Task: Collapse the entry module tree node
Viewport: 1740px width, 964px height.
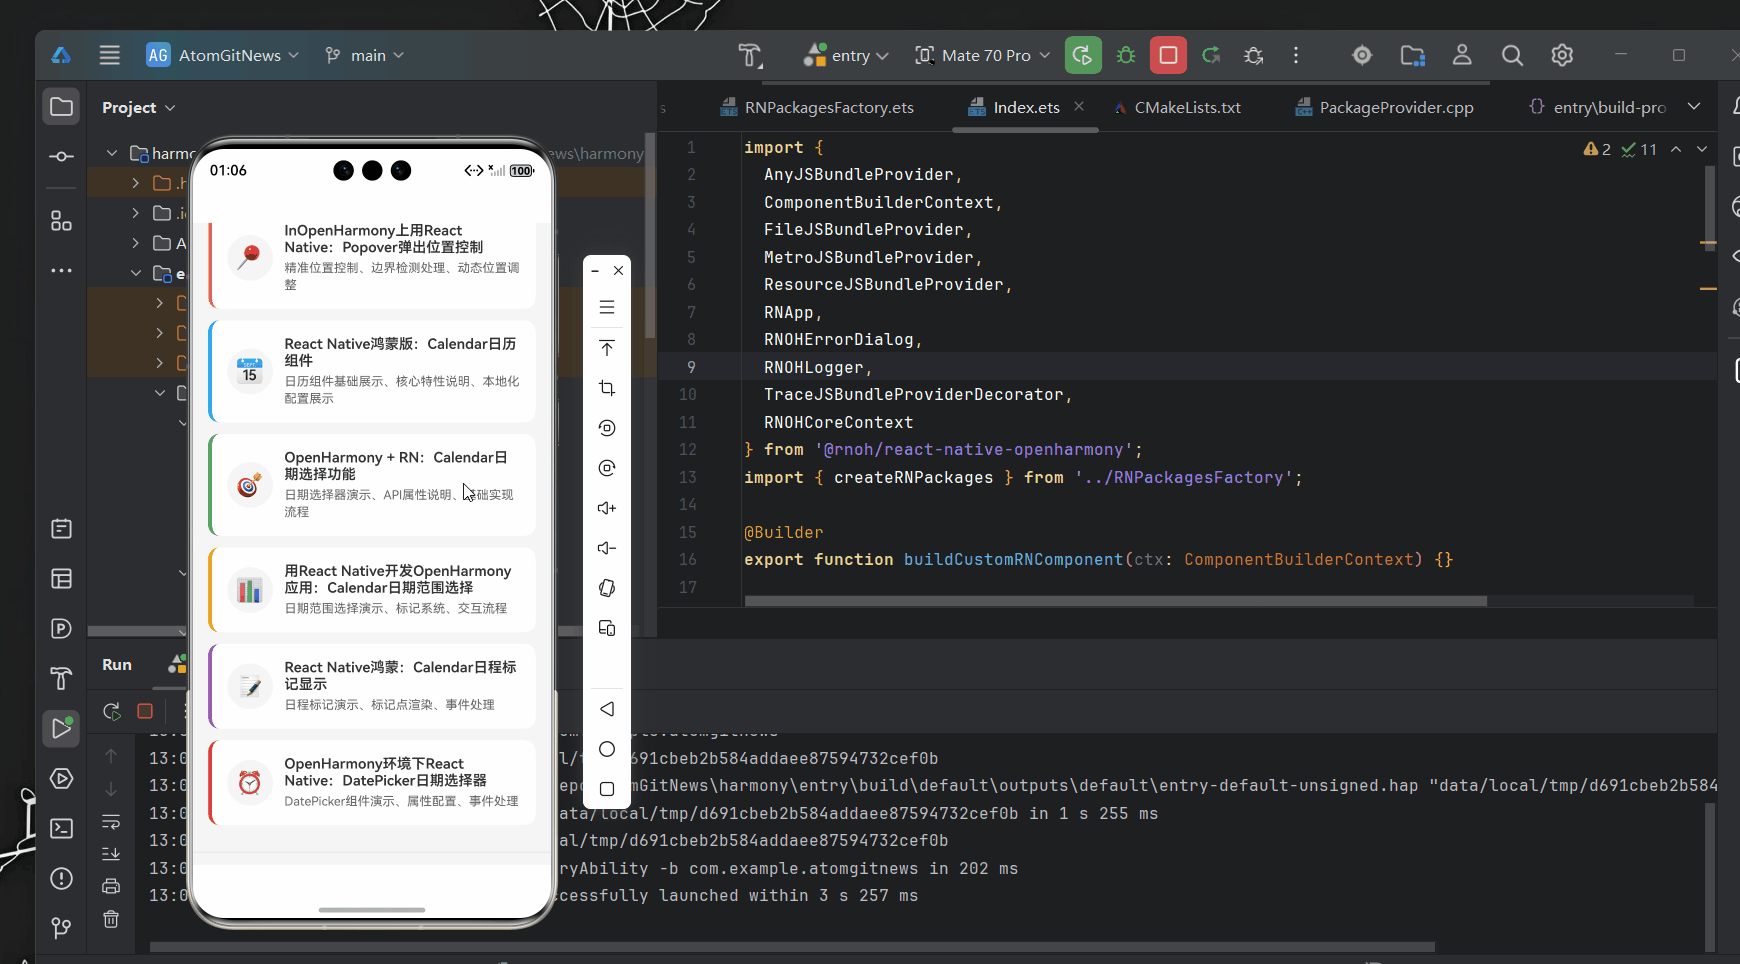Action: (x=136, y=273)
